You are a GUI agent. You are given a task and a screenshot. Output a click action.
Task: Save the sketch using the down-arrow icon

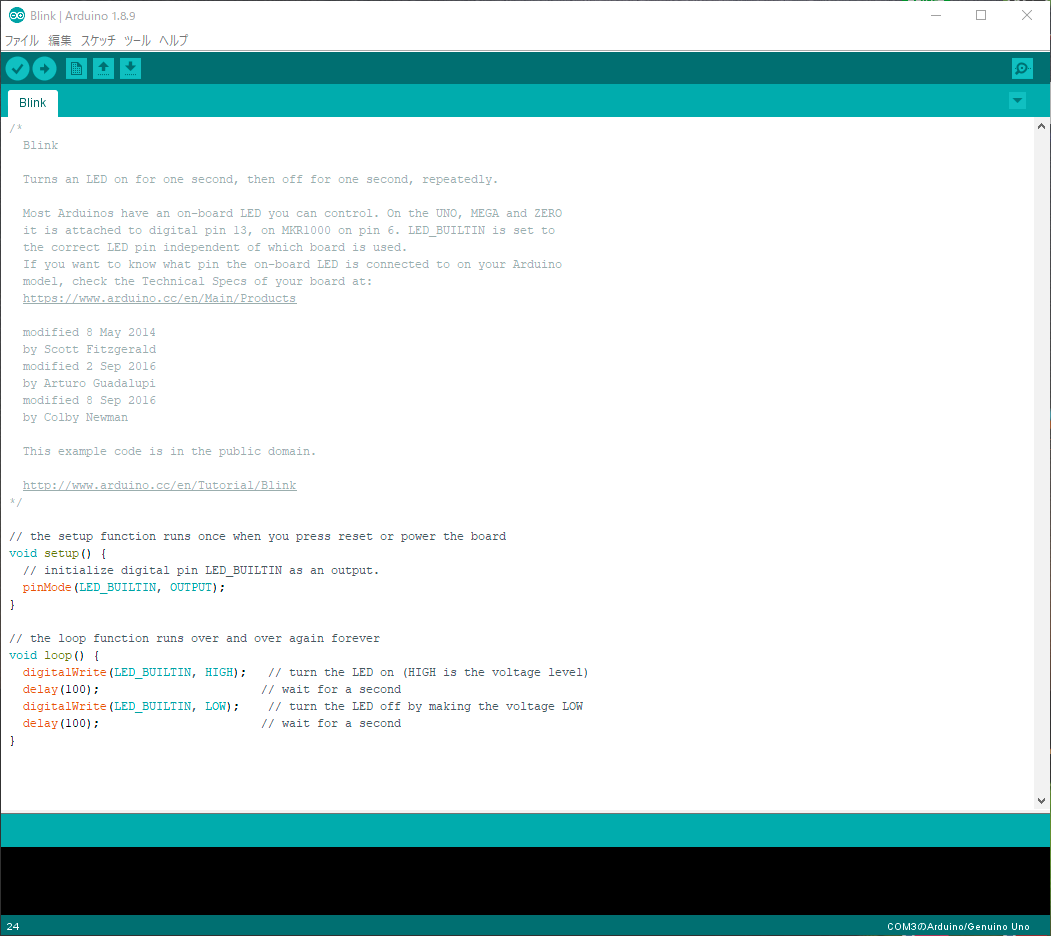(131, 68)
